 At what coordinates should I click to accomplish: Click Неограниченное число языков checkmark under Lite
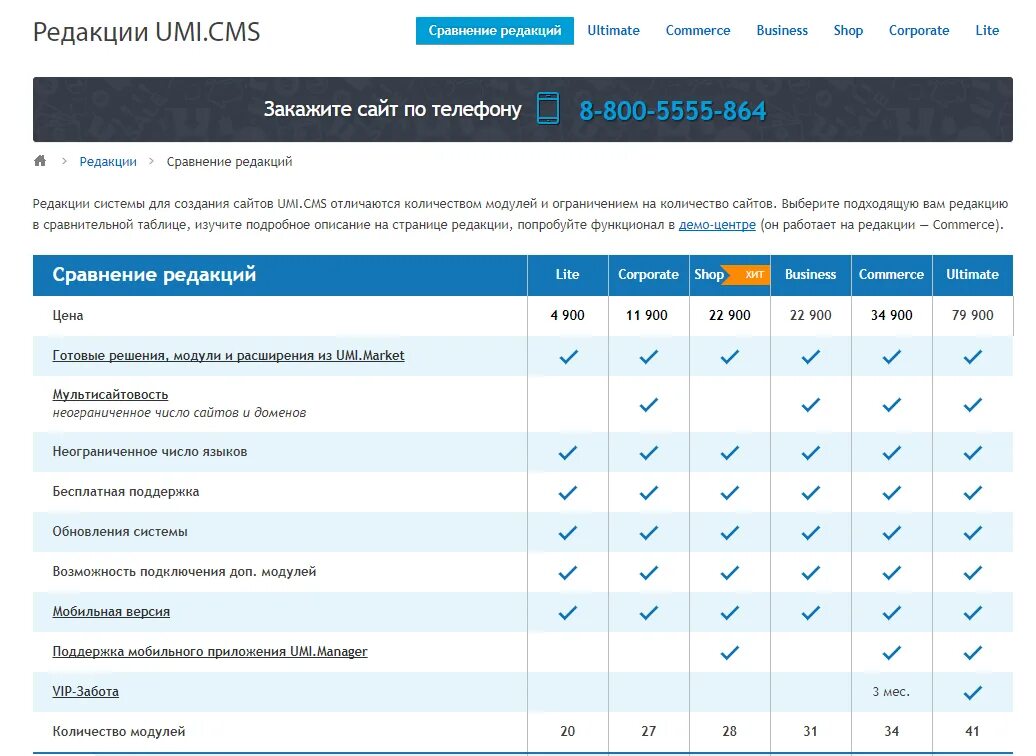(568, 453)
